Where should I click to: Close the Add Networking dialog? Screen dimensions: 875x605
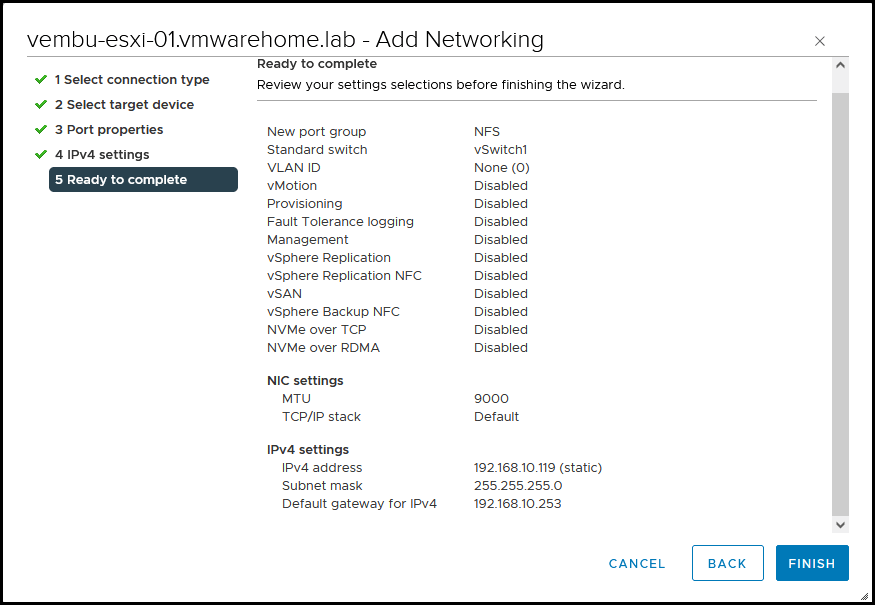click(x=819, y=41)
